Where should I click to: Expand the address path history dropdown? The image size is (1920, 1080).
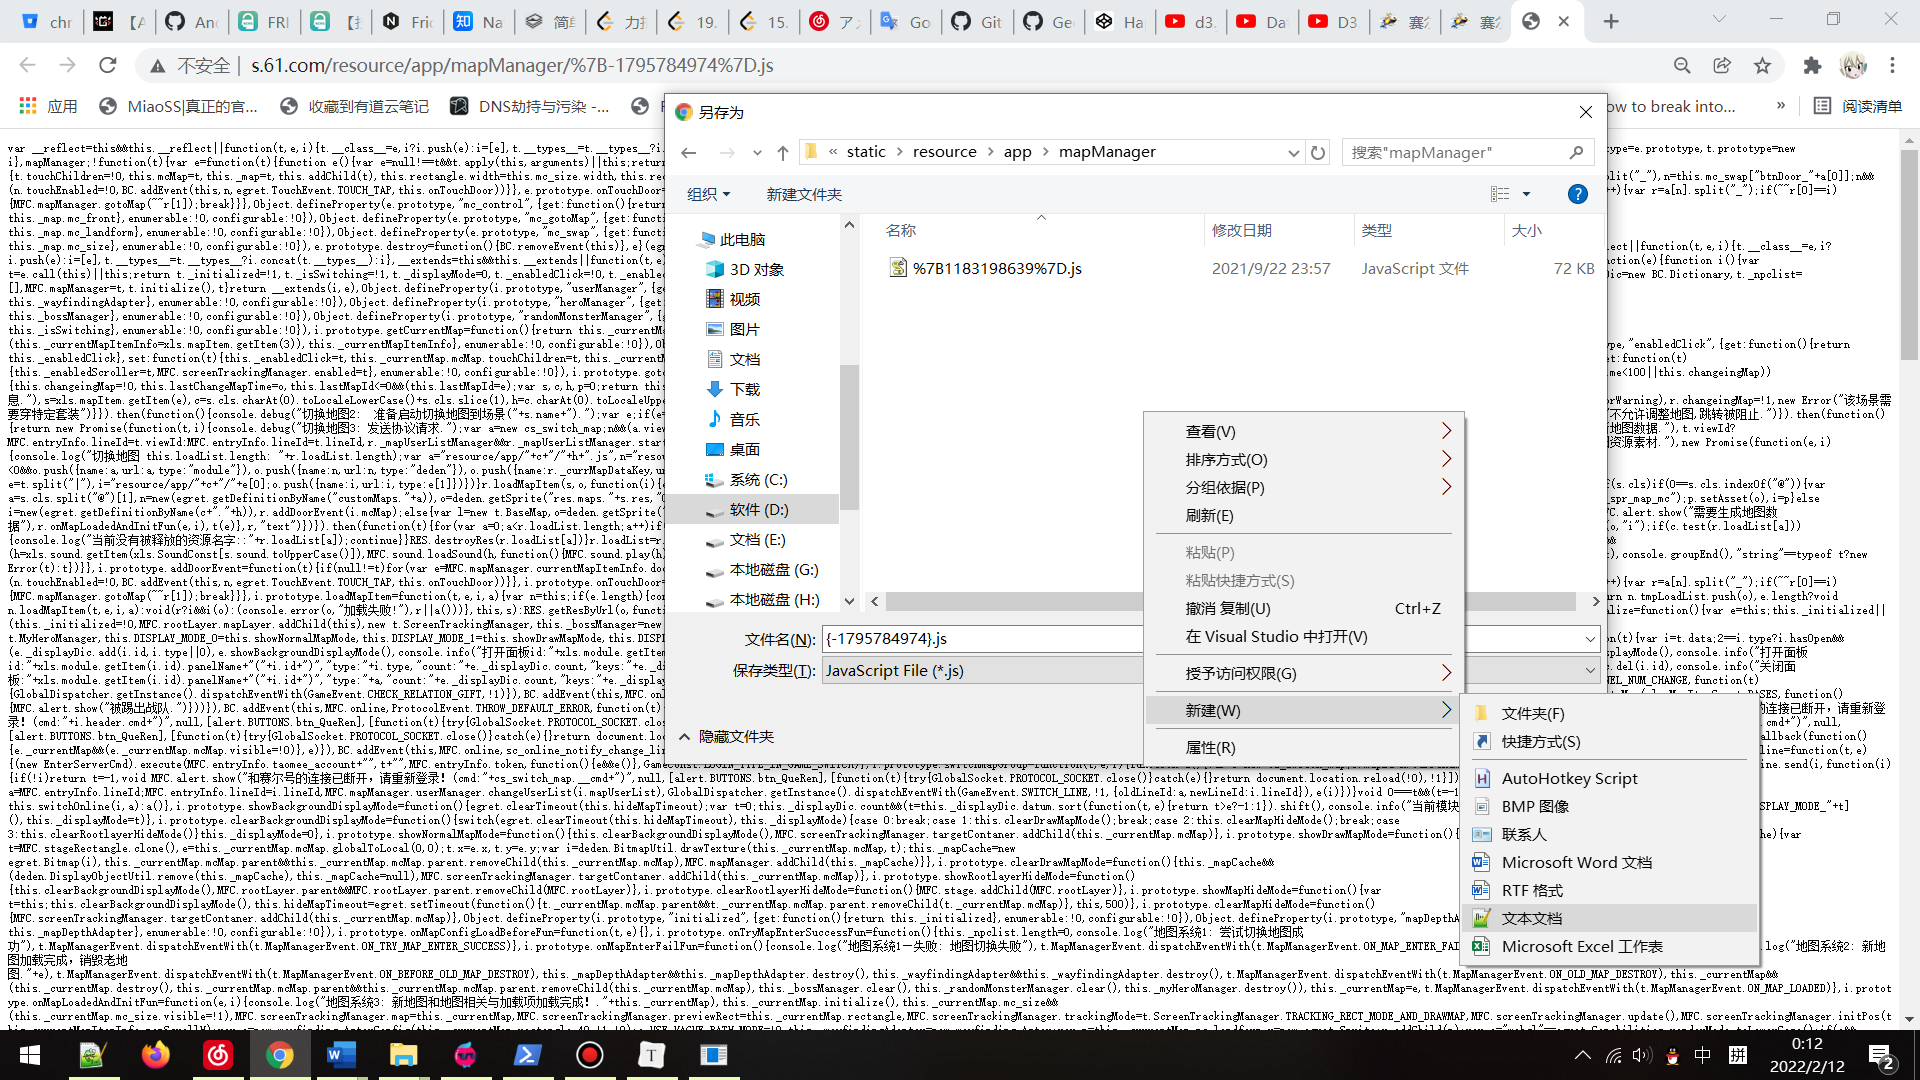pyautogui.click(x=1293, y=152)
